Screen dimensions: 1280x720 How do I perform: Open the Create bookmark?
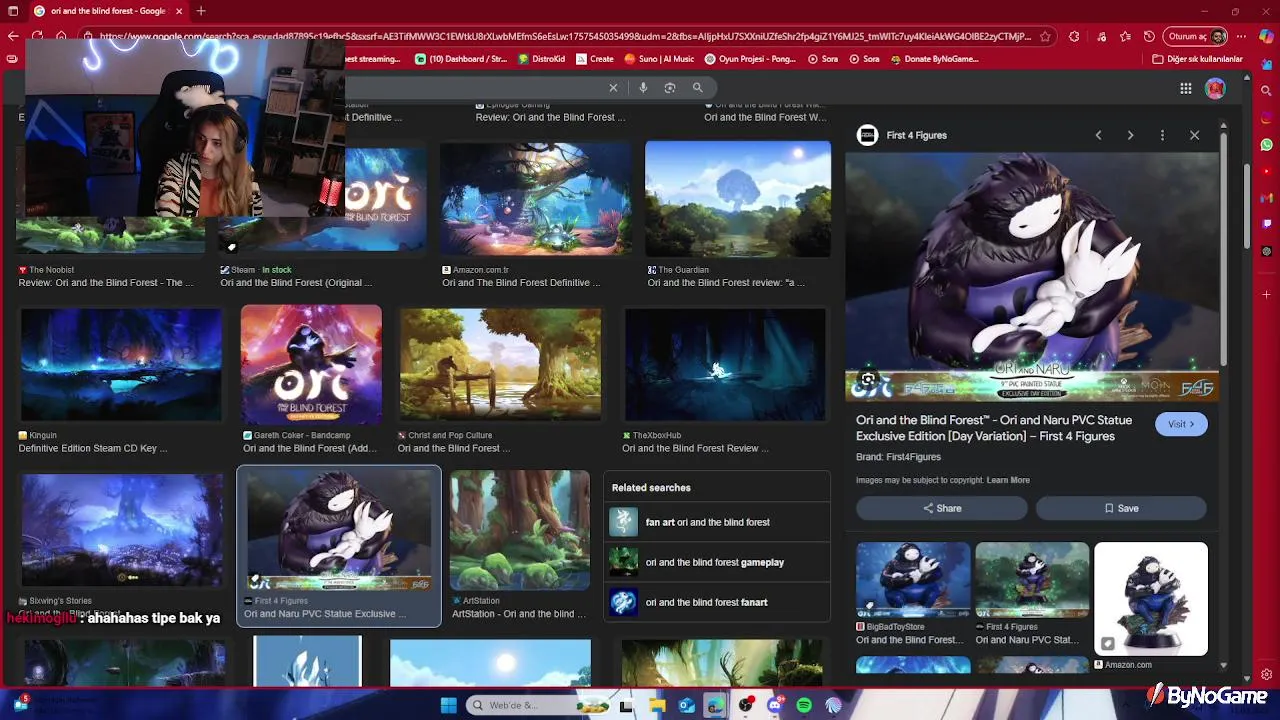click(x=594, y=59)
